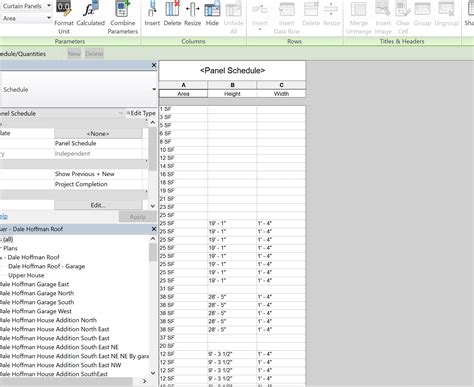This screenshot has height=387, width=474.
Task: Open Dale Hoffman Garage South view
Action: [x=37, y=302]
